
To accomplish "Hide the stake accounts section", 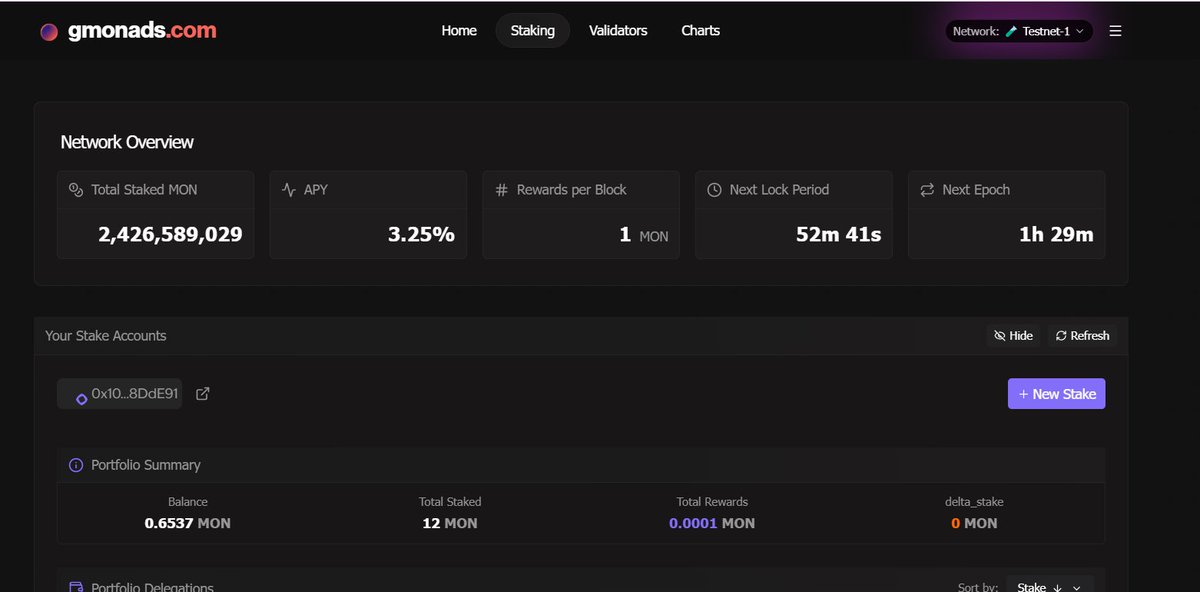I will pyautogui.click(x=1013, y=336).
